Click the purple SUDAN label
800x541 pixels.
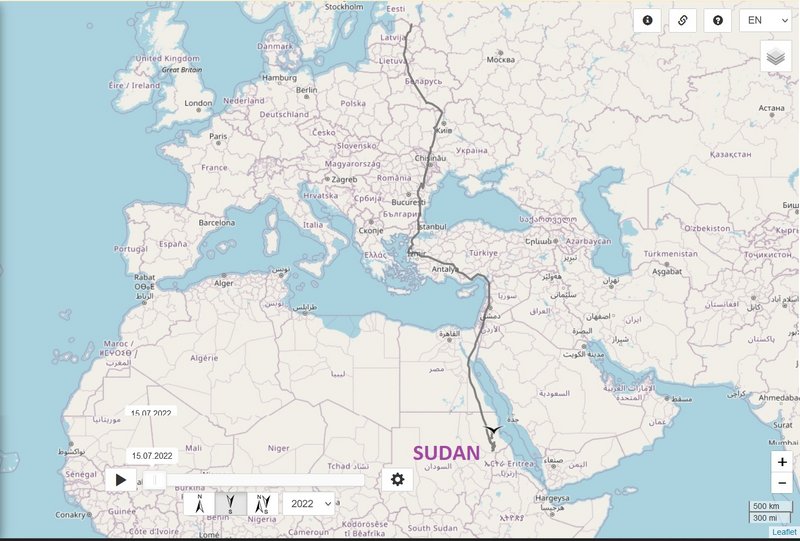coord(446,453)
